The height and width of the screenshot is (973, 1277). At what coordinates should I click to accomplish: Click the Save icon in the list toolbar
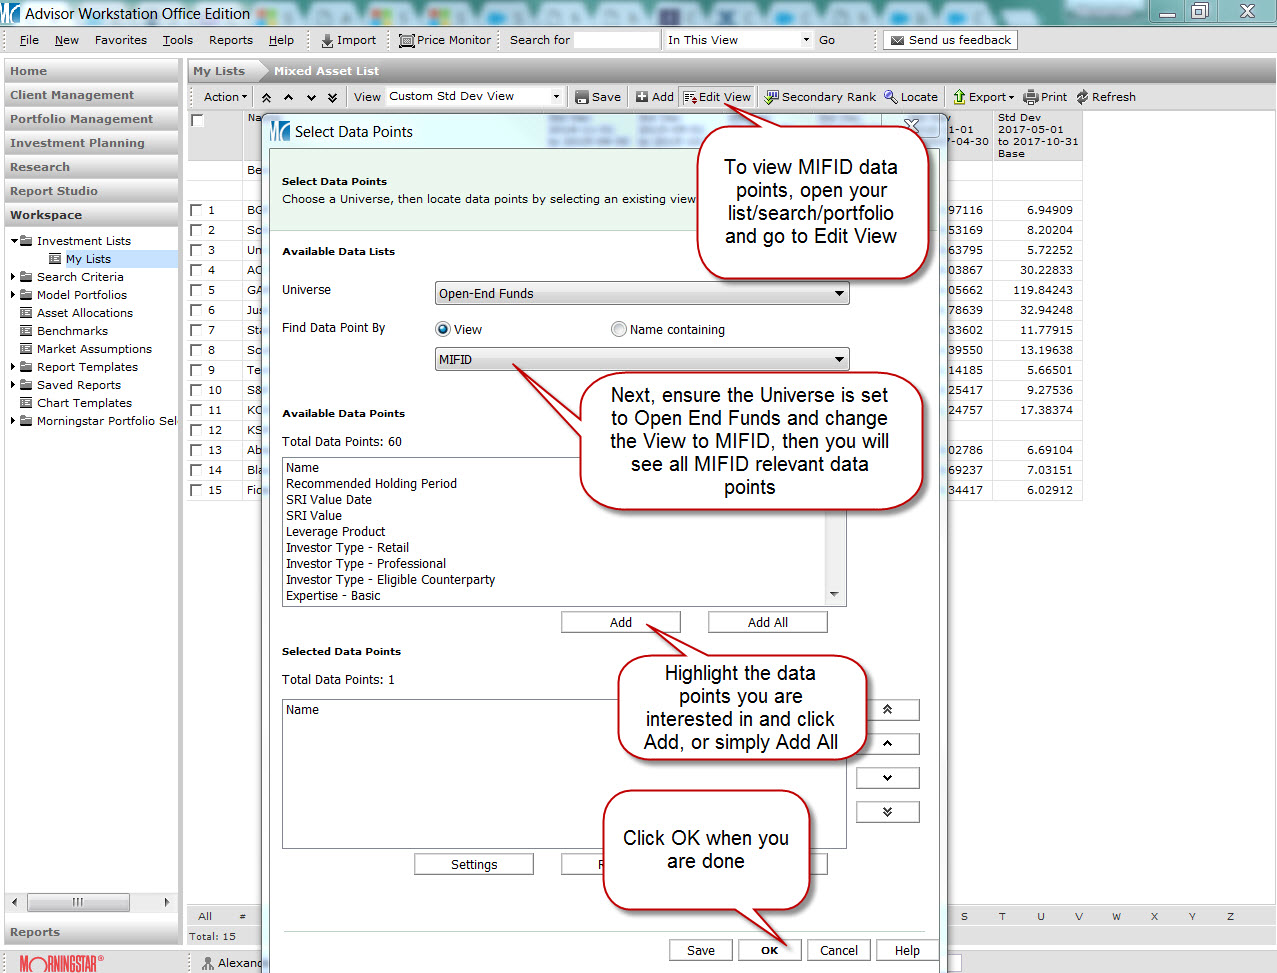coord(582,97)
